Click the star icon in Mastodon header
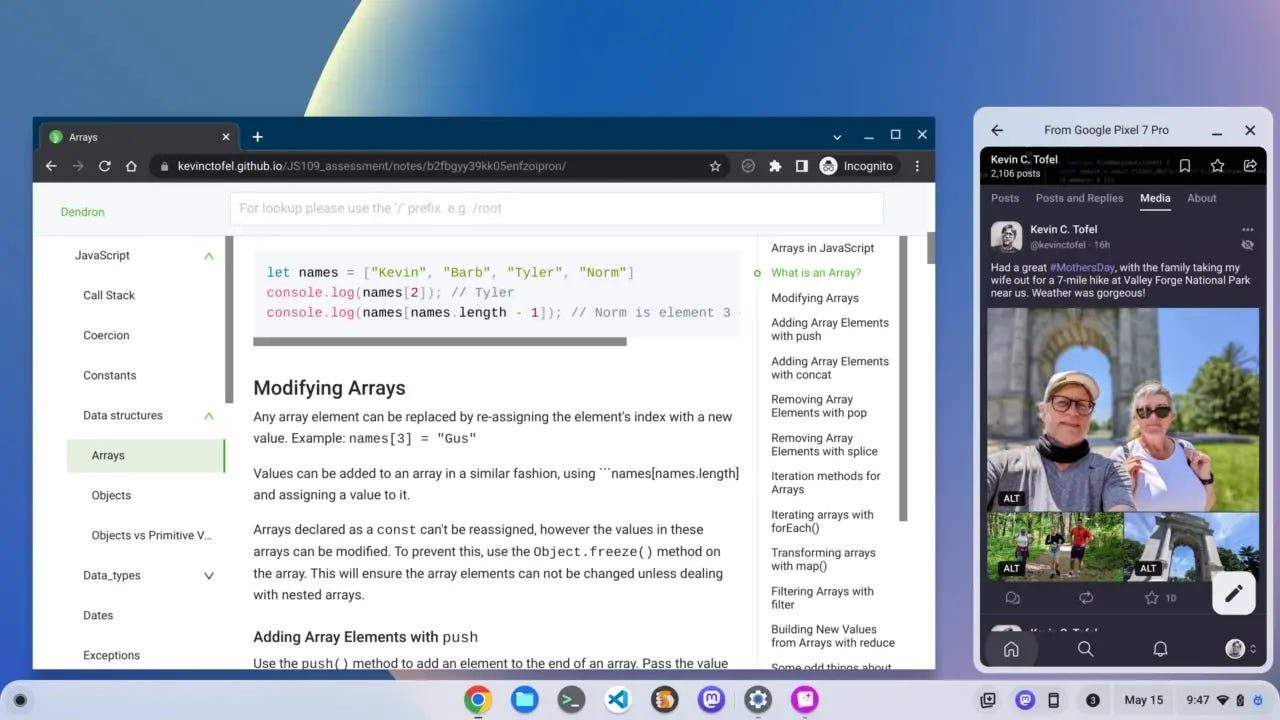 click(1217, 166)
